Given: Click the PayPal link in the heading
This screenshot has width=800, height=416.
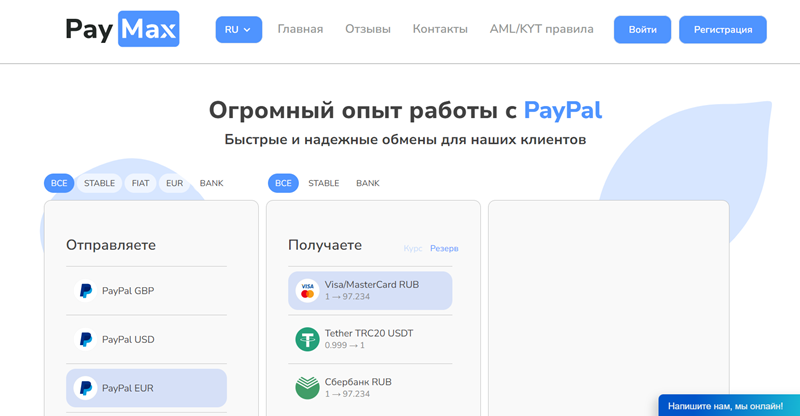Looking at the screenshot, I should pyautogui.click(x=563, y=111).
